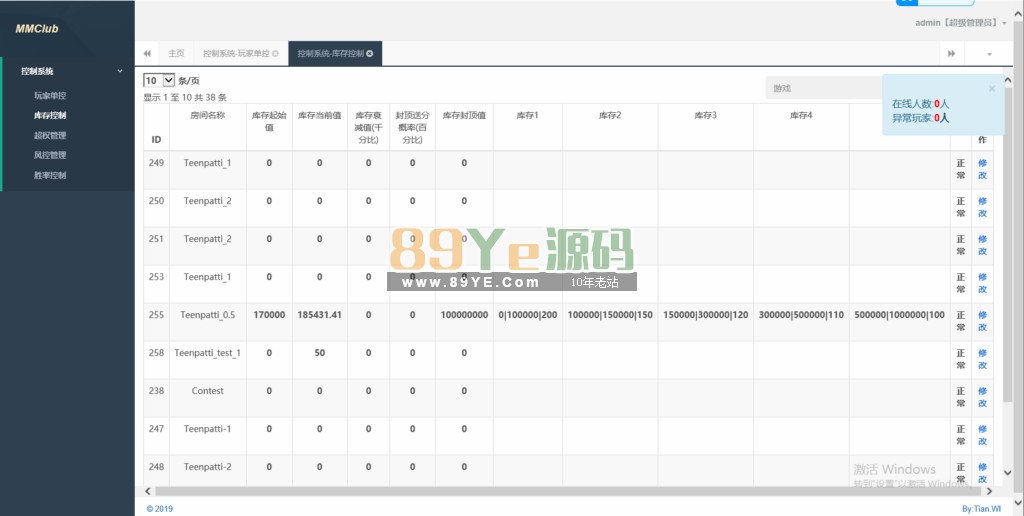Collapse the 控制系统 sidebar menu
The width and height of the screenshot is (1024, 516).
coord(120,71)
